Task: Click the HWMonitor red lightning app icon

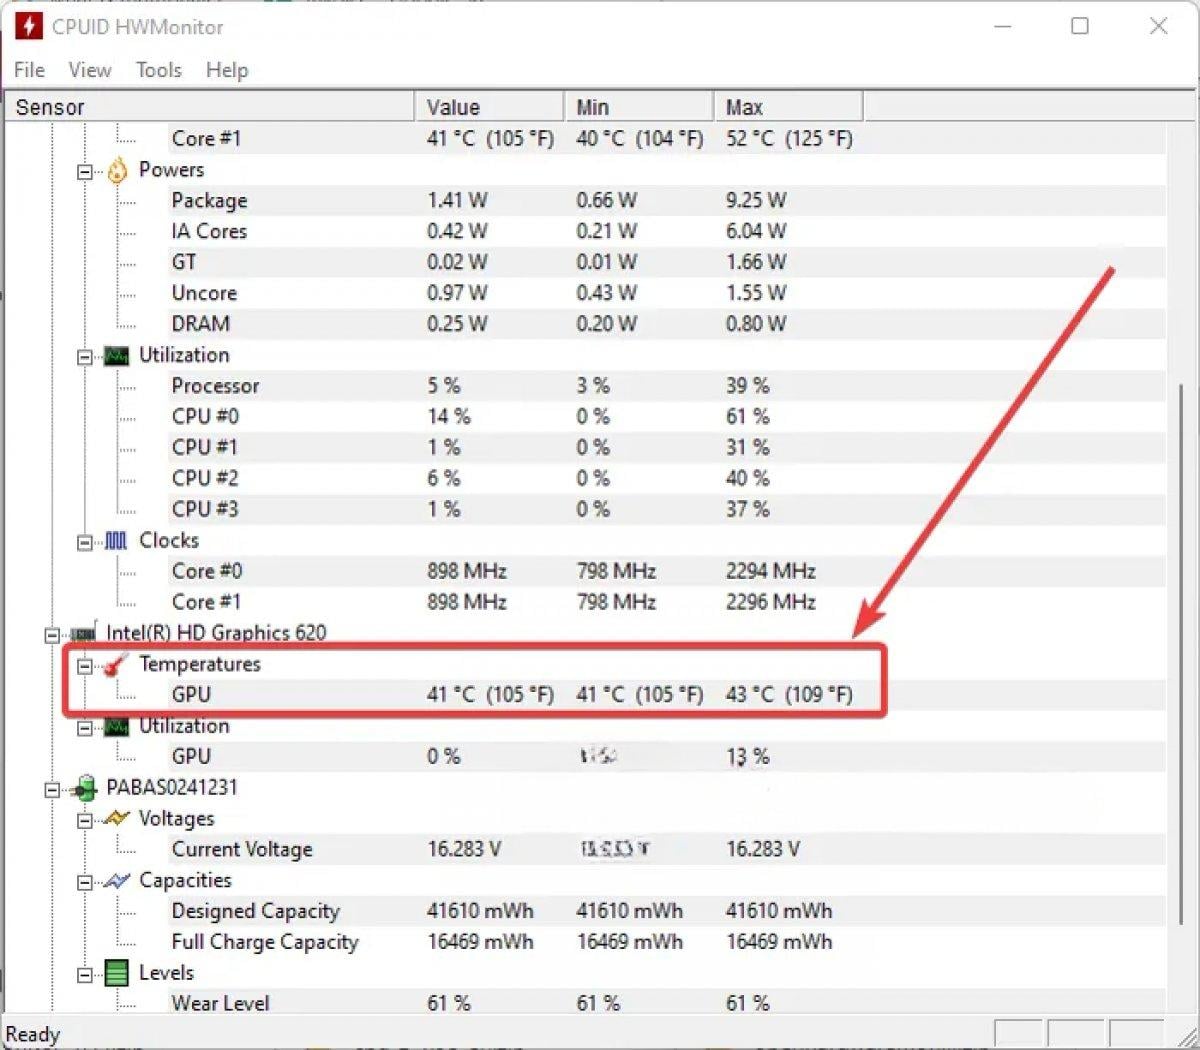Action: point(28,26)
